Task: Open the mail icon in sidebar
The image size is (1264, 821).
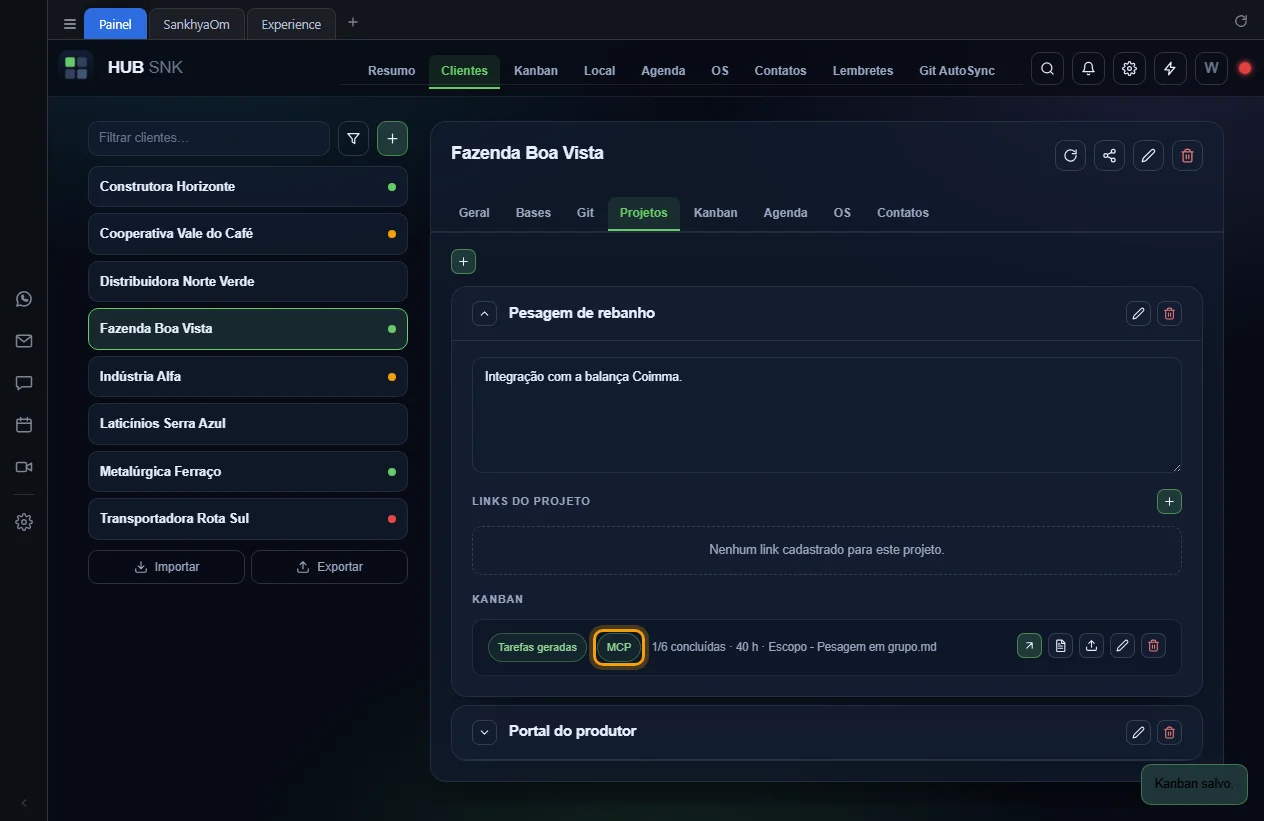Action: click(x=24, y=341)
